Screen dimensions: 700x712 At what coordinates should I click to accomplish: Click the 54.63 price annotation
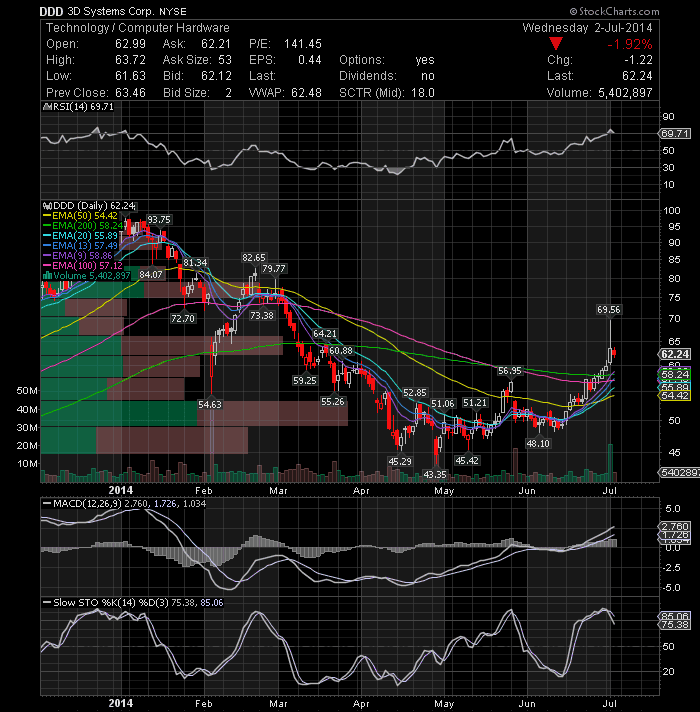[210, 404]
